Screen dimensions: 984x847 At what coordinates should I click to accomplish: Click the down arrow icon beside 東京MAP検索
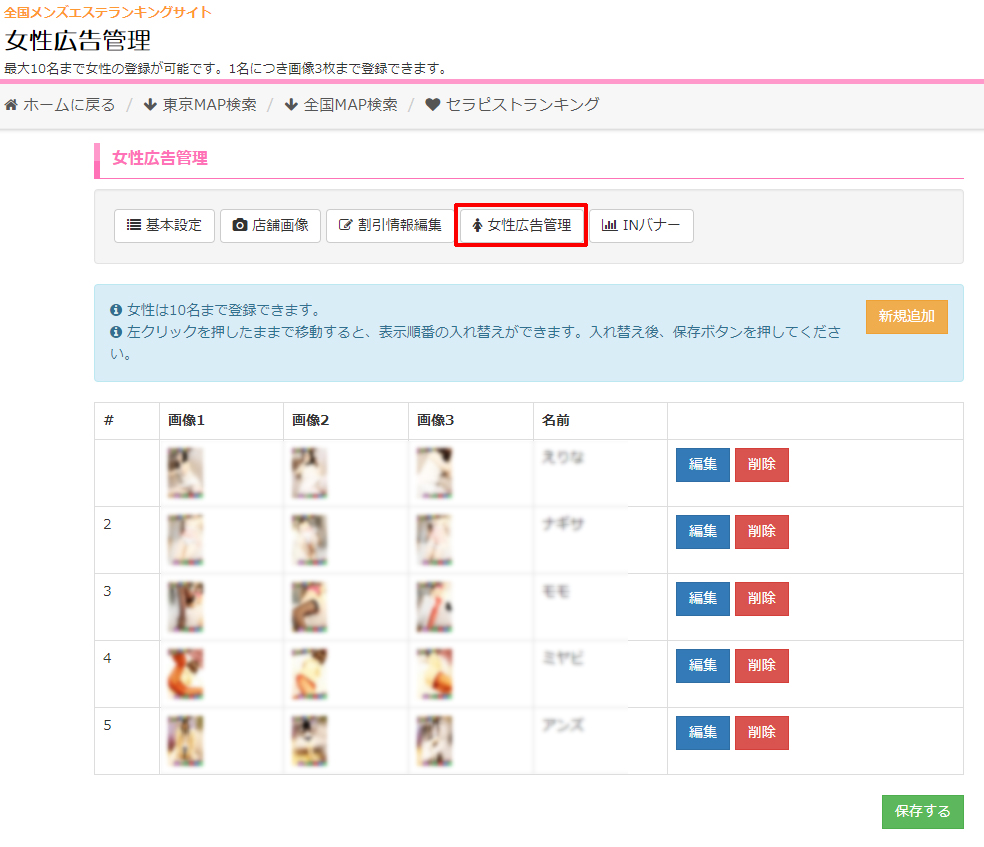tap(150, 105)
